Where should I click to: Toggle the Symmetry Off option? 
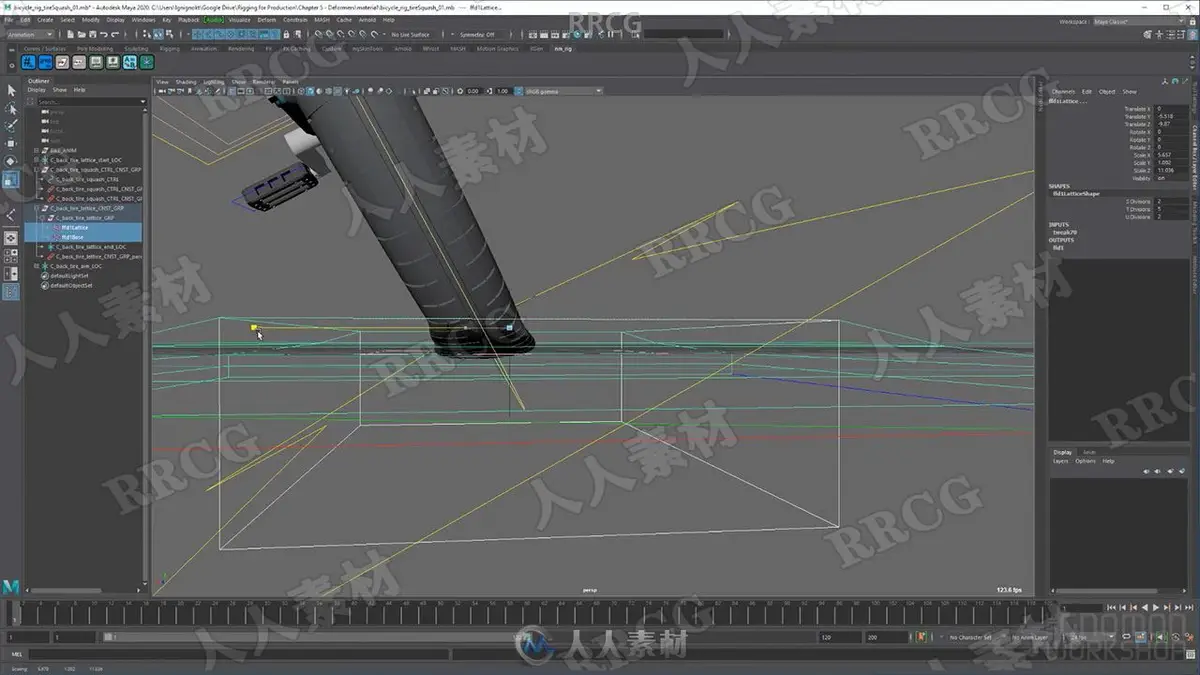tap(478, 34)
